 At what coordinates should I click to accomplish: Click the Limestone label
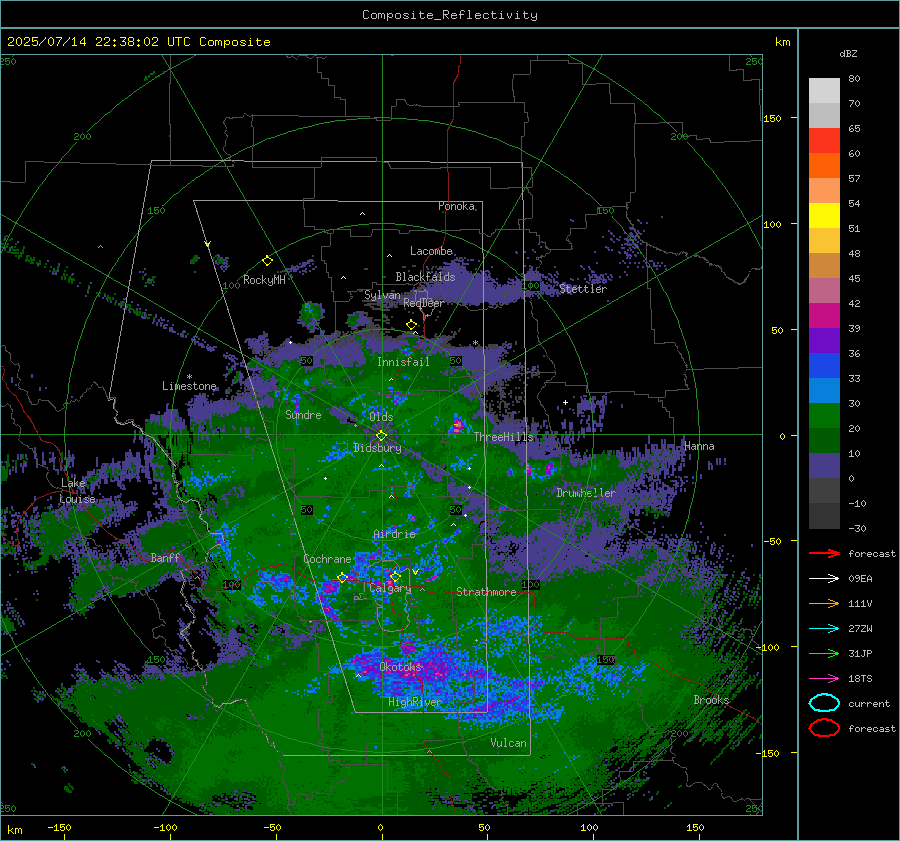pos(189,386)
